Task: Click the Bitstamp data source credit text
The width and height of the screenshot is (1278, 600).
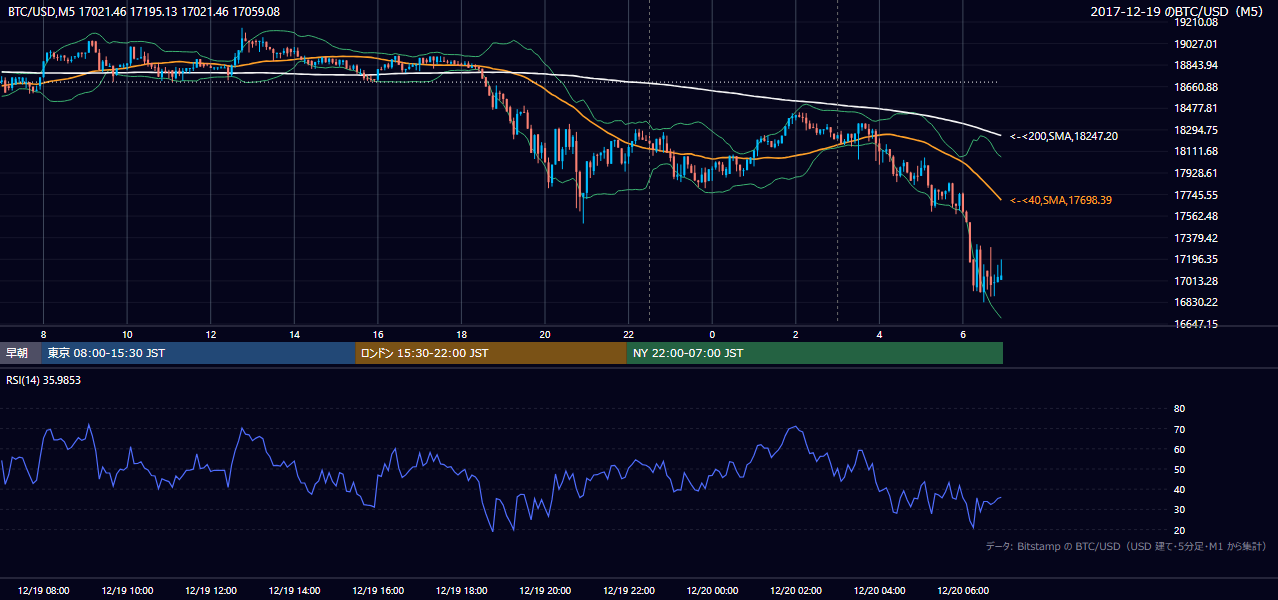Action: 1126,546
